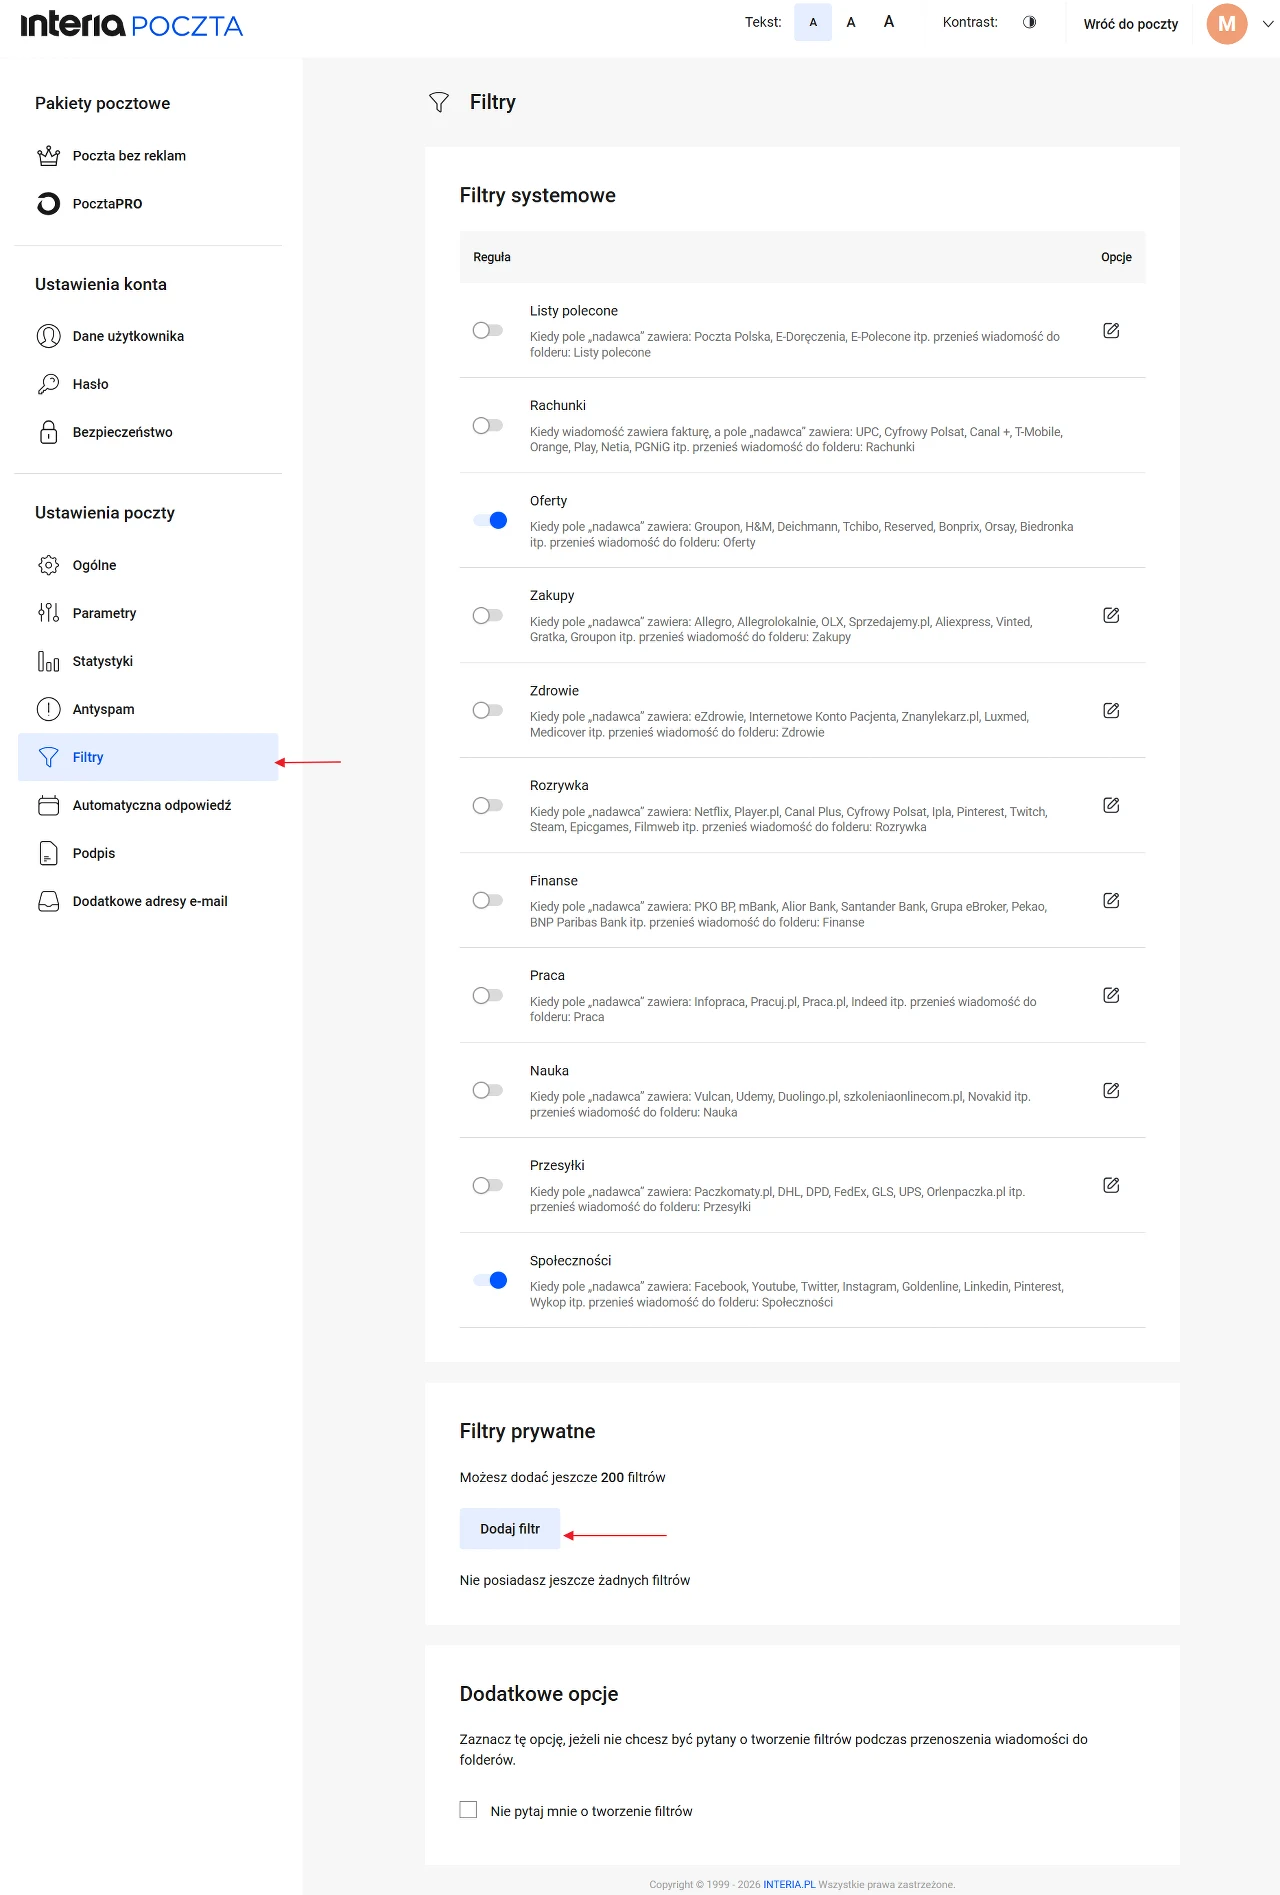1280x1895 pixels.
Task: Click the bar chart icon beside Statystyki
Action: point(48,661)
